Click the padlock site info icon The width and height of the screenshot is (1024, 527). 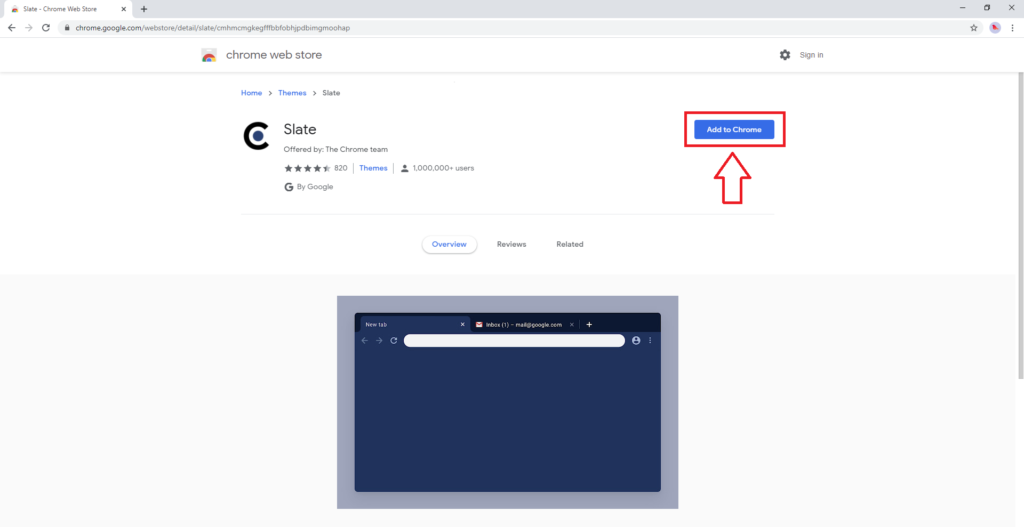coord(67,28)
